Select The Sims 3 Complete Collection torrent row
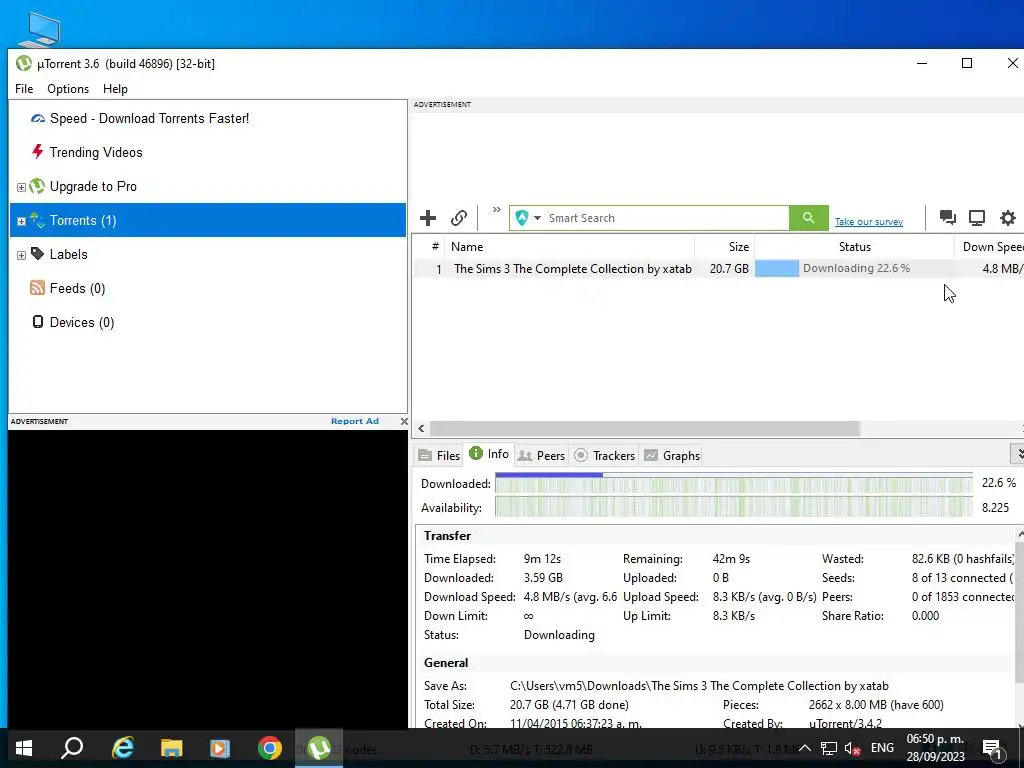 [718, 268]
